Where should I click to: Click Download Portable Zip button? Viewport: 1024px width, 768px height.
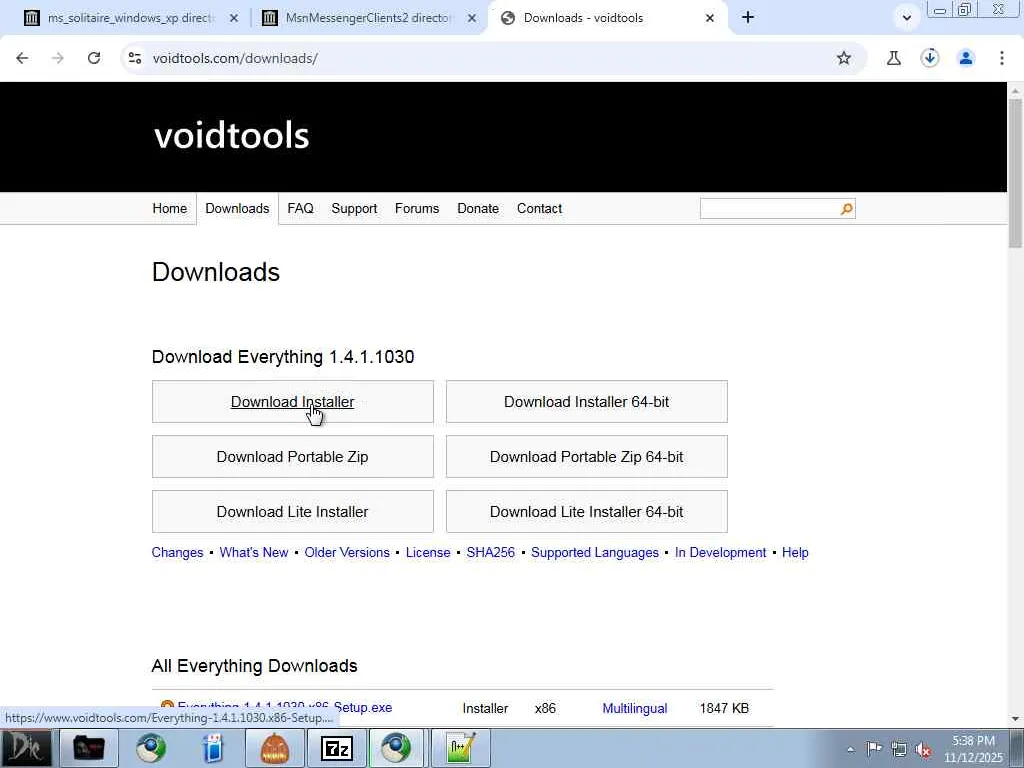pos(293,456)
